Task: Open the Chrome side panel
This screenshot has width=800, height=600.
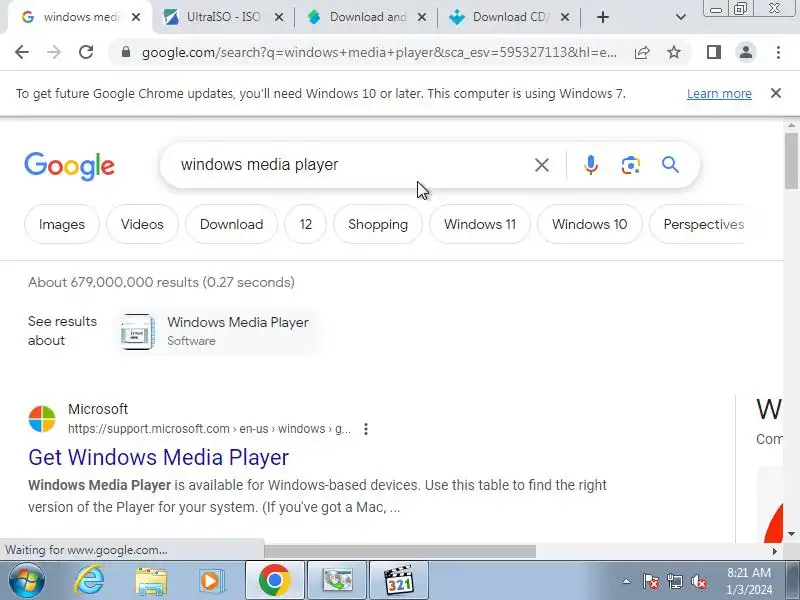Action: coord(714,52)
